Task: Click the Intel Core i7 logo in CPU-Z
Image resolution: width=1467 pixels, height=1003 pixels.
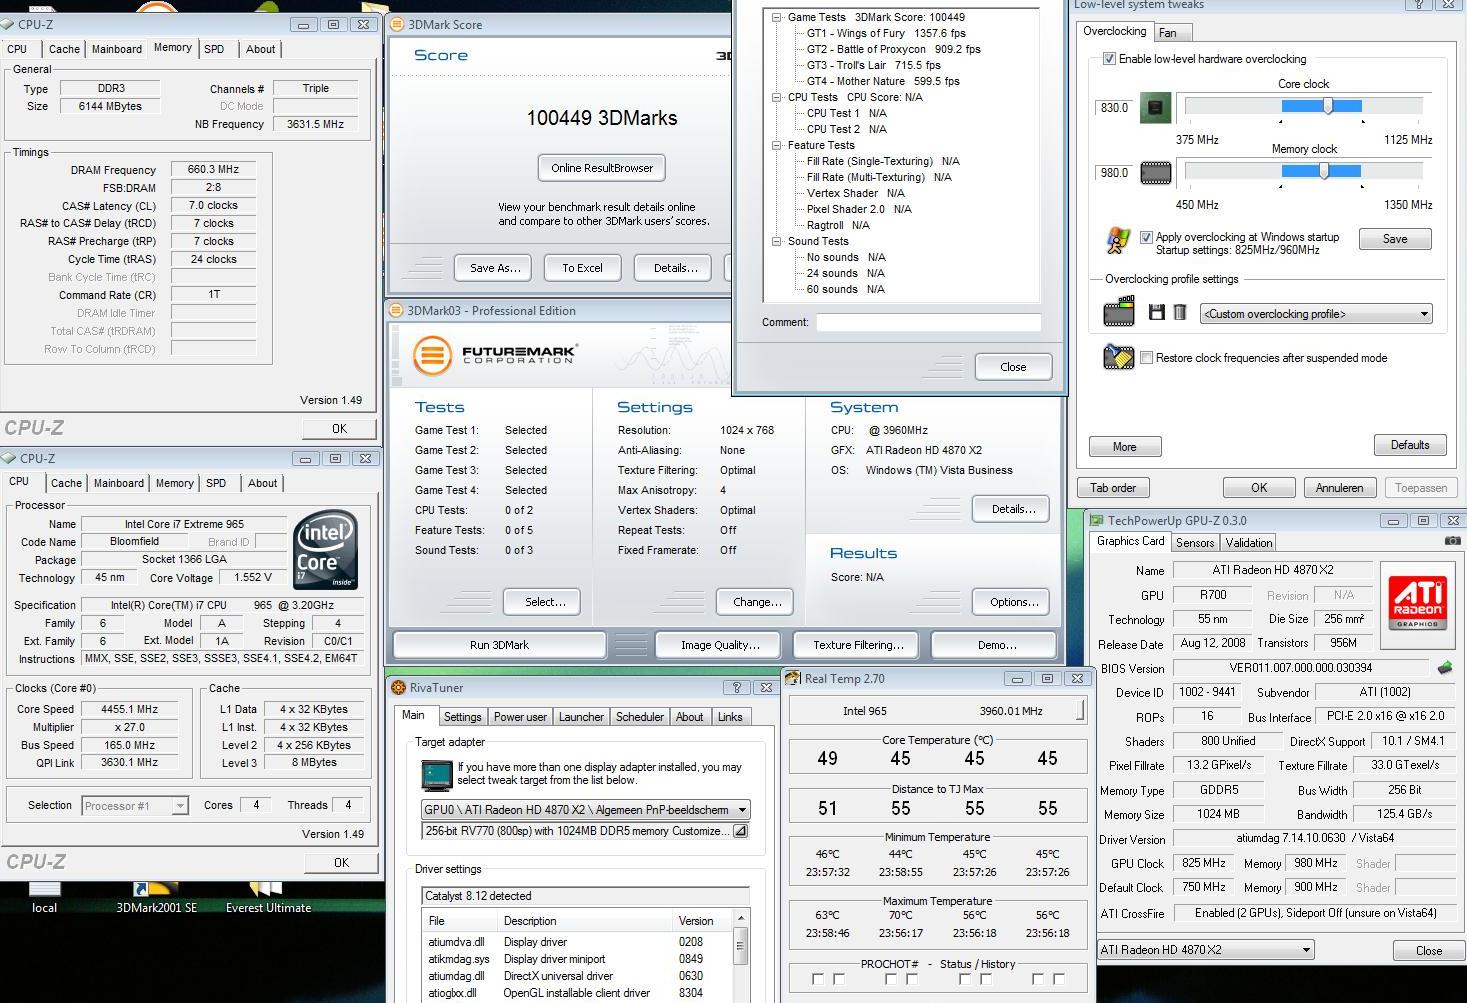Action: [325, 550]
